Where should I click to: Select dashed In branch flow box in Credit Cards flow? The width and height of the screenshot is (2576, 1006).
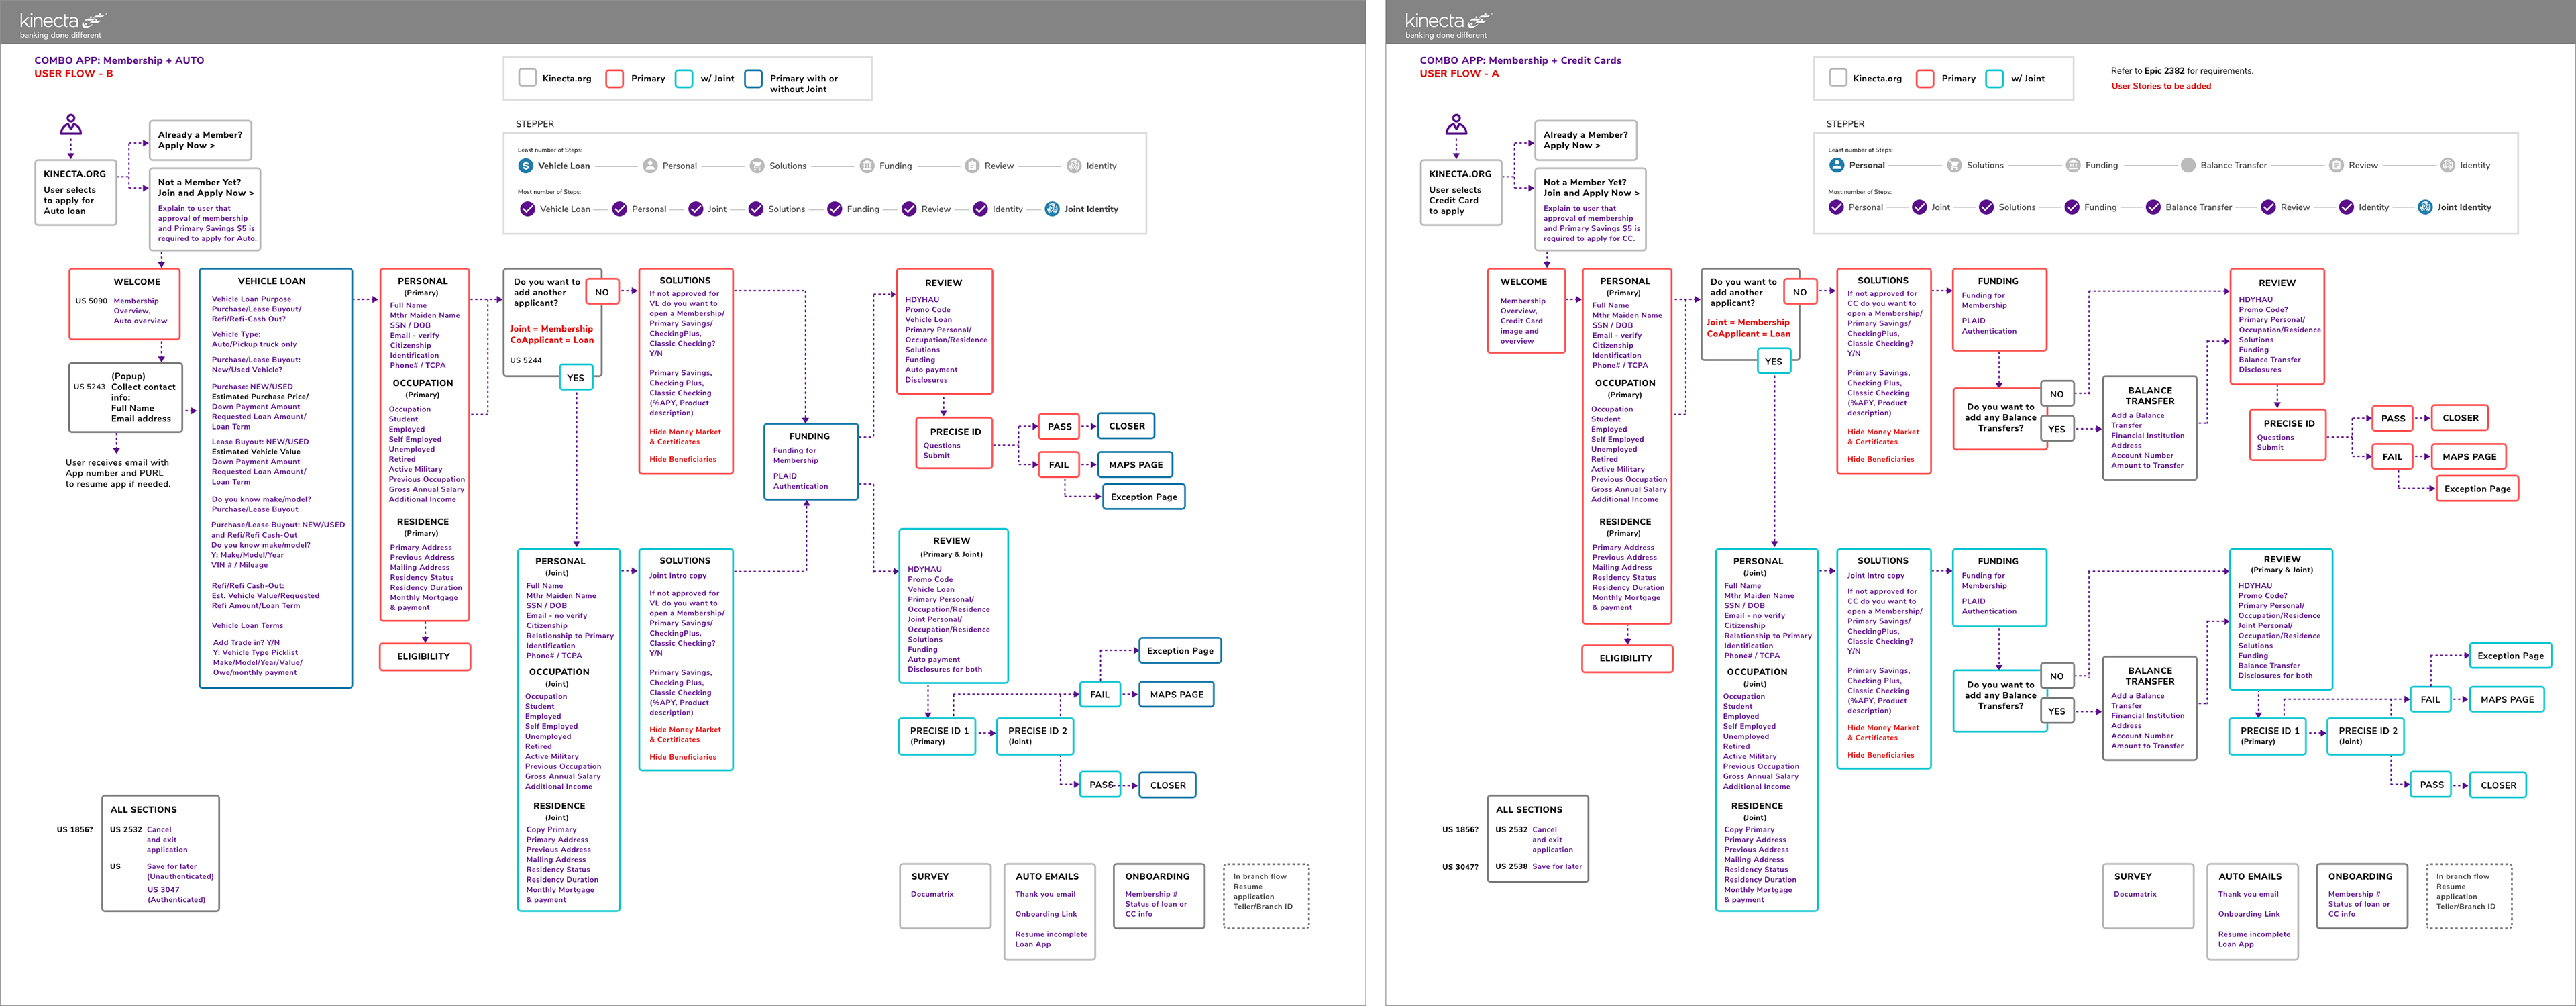tap(2469, 896)
